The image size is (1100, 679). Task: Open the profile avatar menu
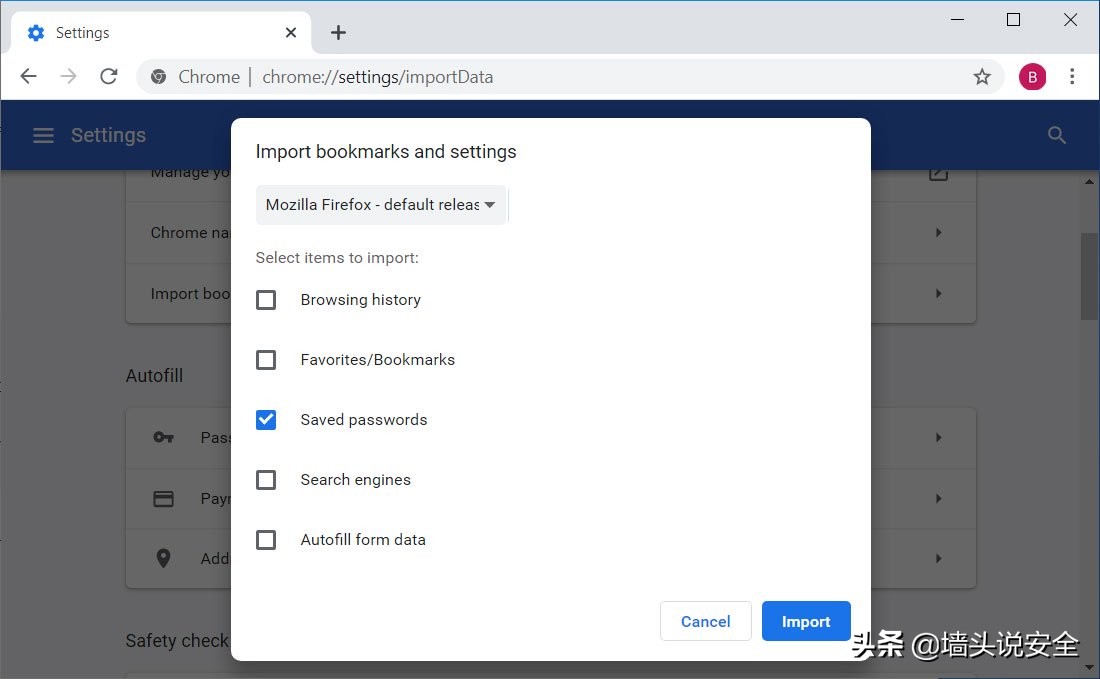[x=1033, y=76]
